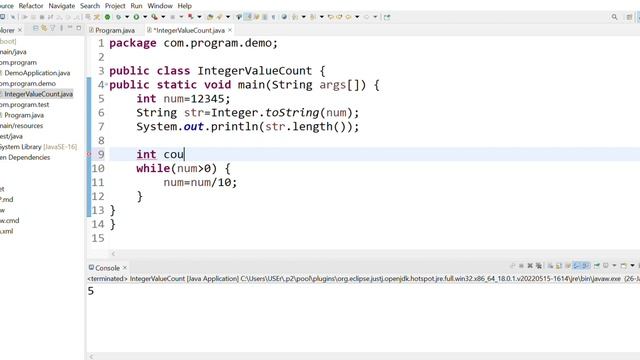Click the Open Perspective icon

(629, 17)
